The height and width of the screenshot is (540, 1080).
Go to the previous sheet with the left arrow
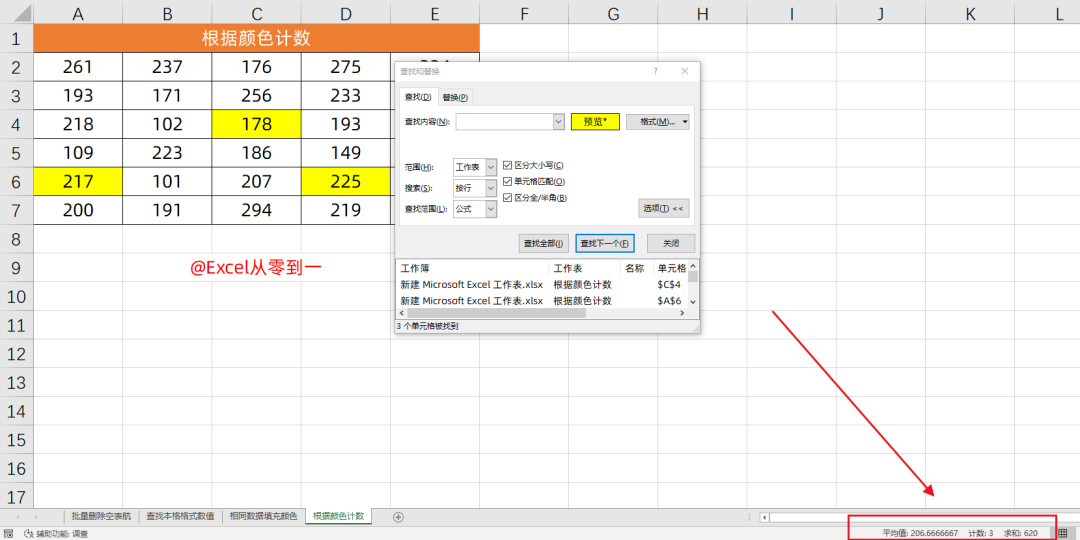(x=18, y=517)
